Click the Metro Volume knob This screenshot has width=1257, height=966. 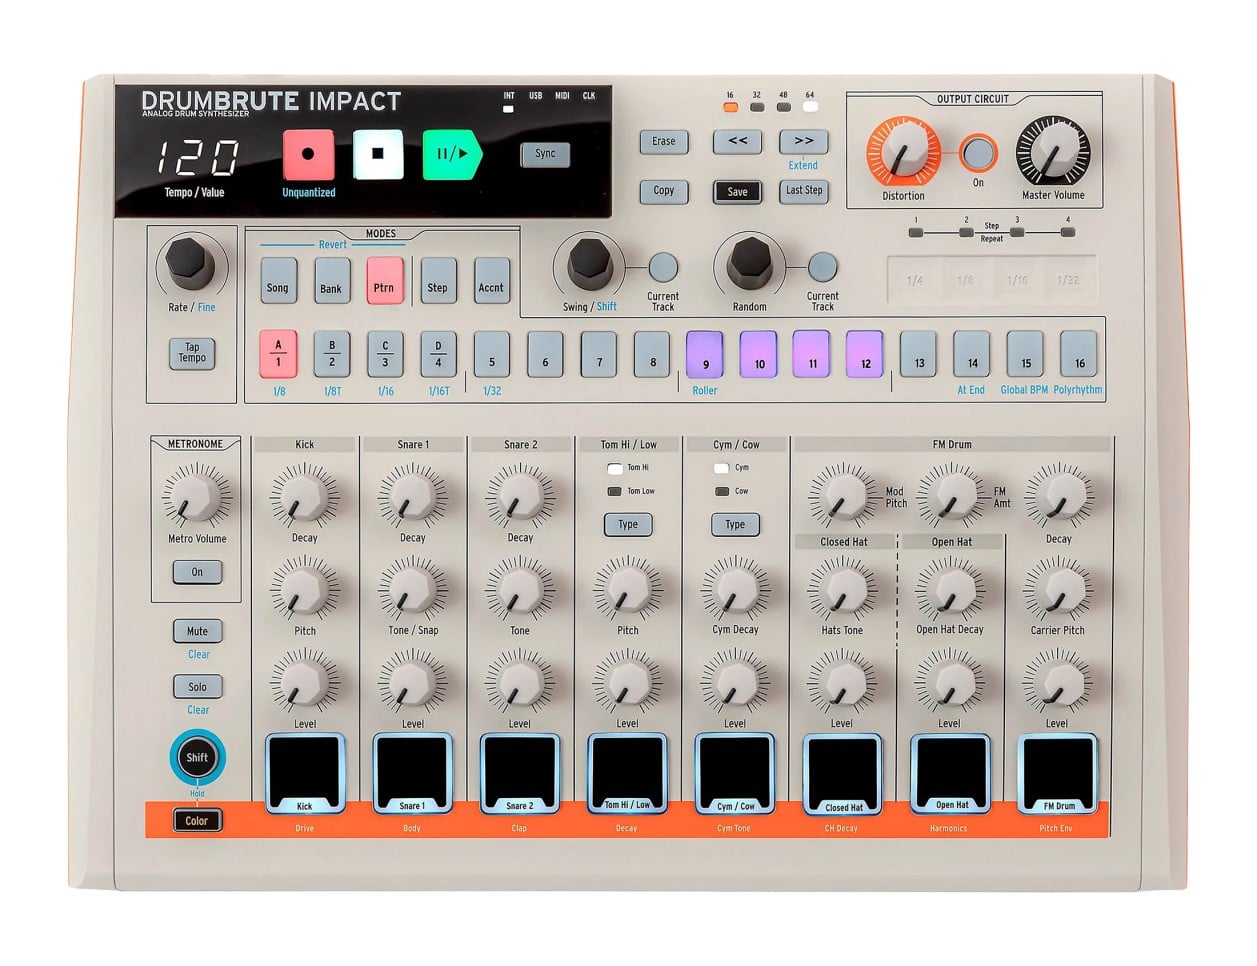point(196,496)
